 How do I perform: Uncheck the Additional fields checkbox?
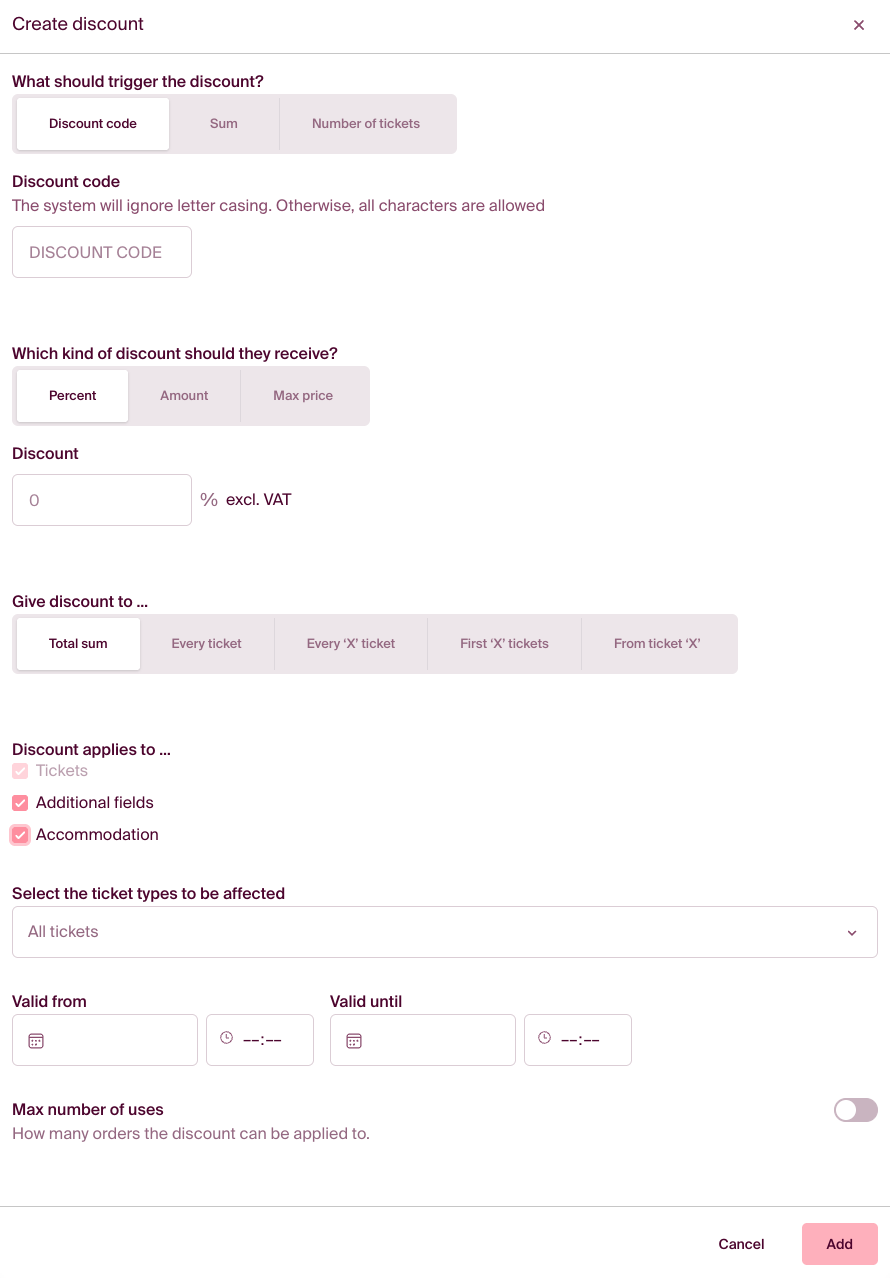(x=20, y=803)
